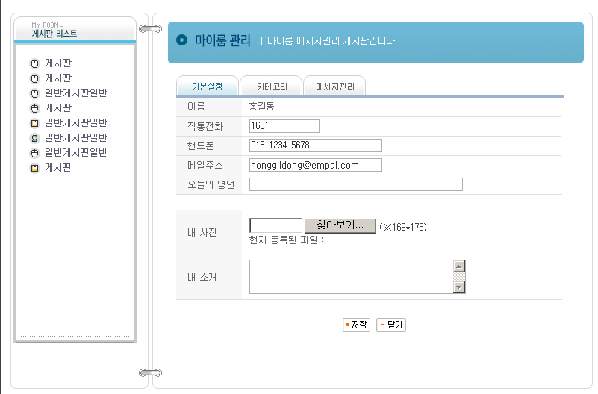
Task: Click the 내 소개 scrollbar down arrow
Action: [459, 287]
